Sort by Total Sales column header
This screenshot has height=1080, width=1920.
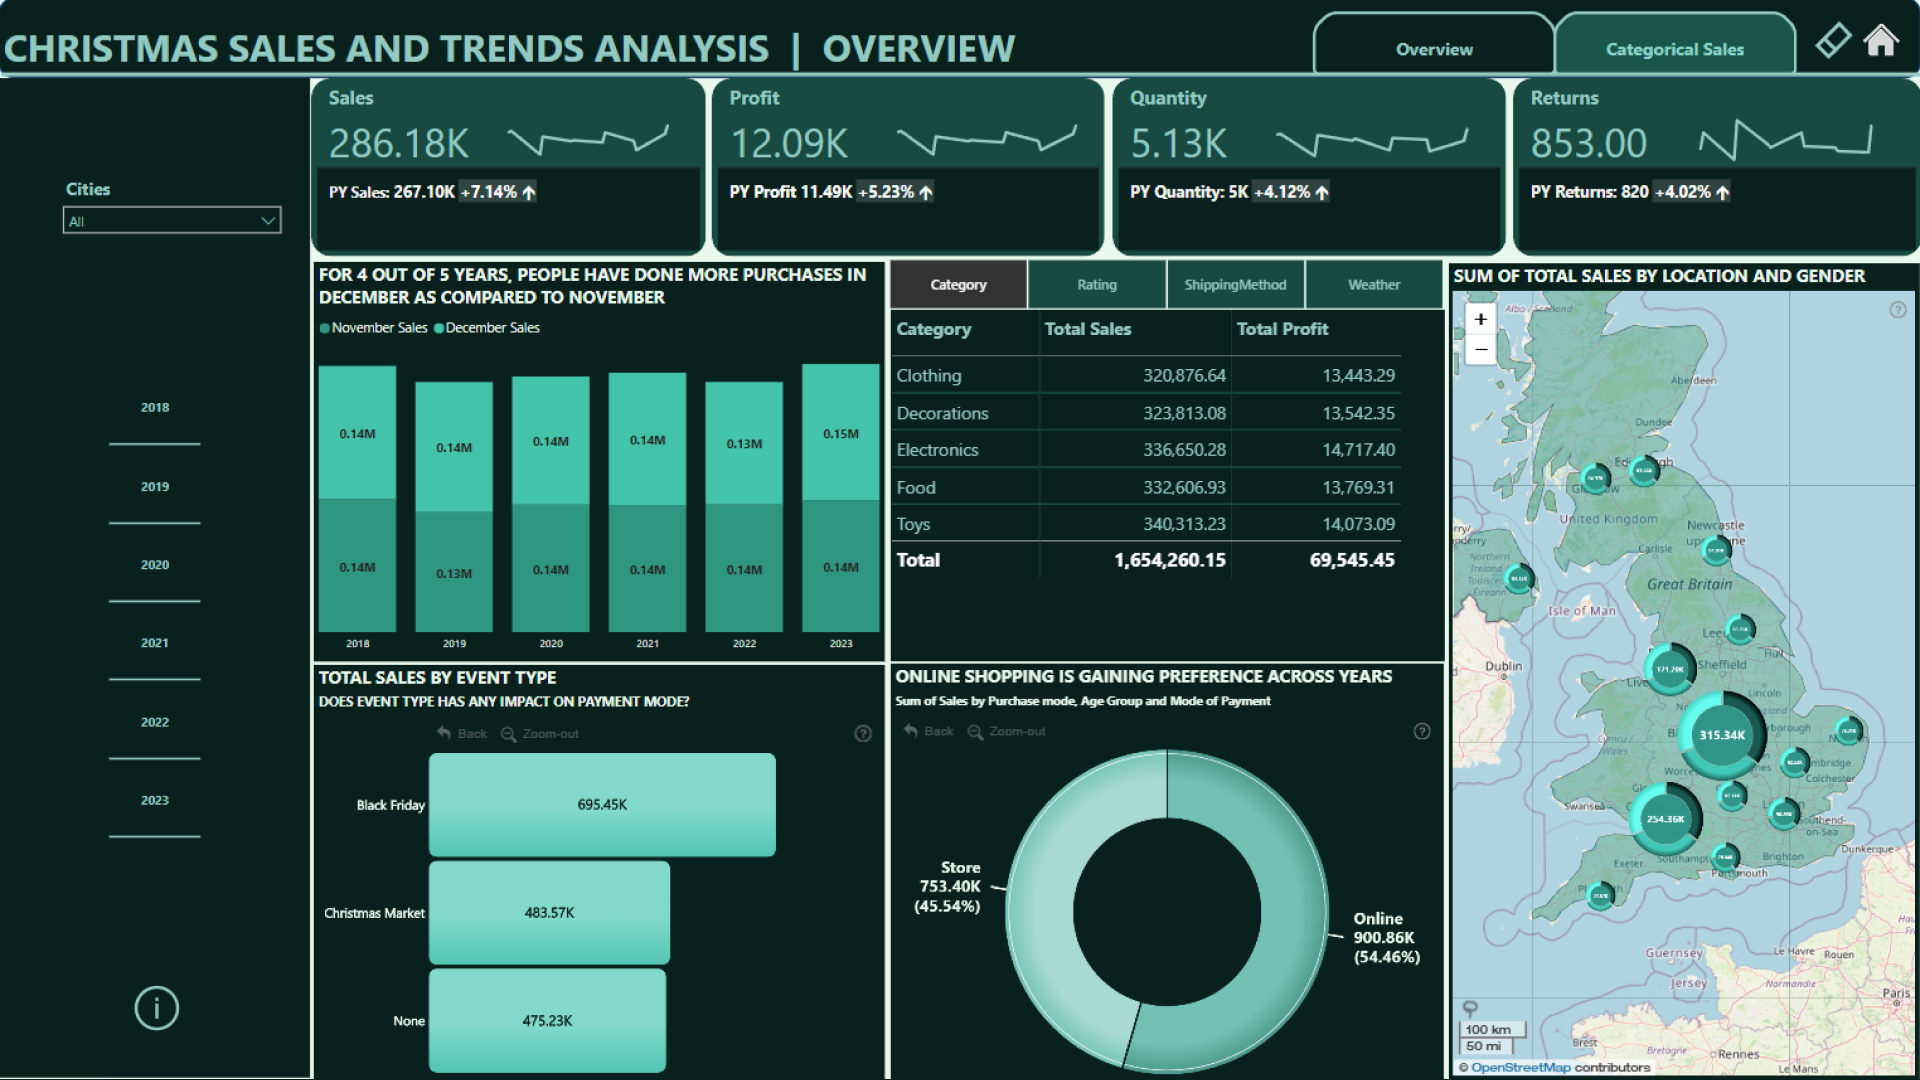click(1088, 329)
